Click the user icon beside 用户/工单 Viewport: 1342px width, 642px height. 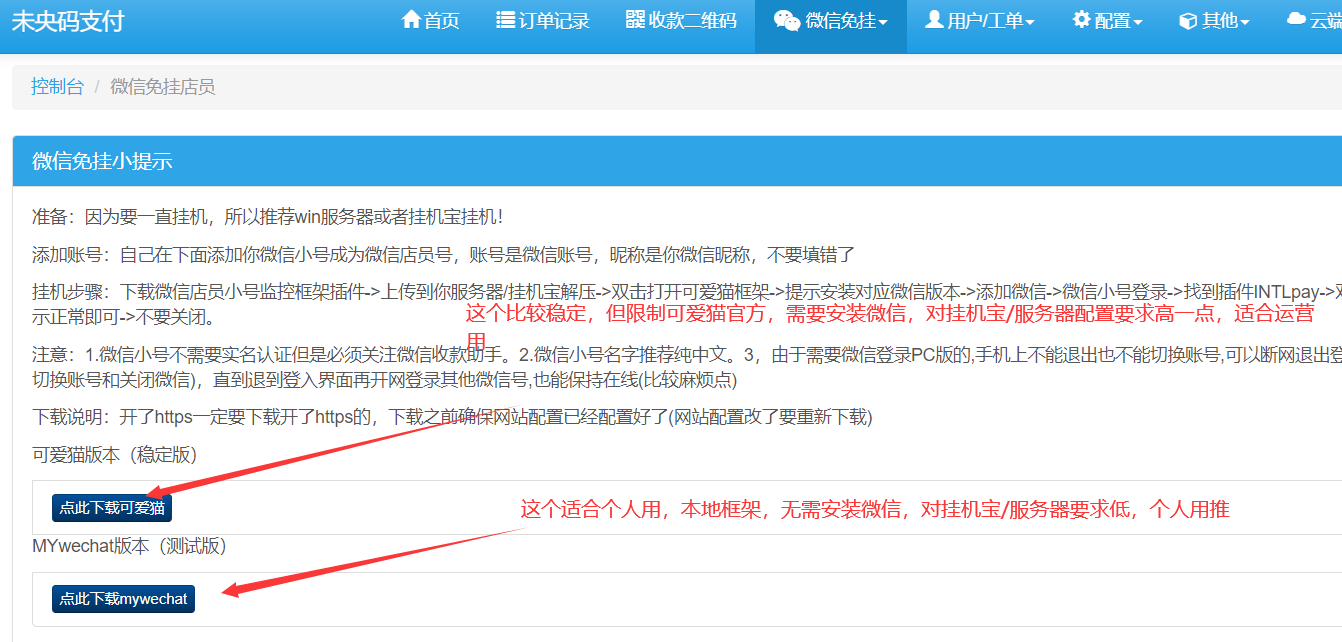coord(934,20)
